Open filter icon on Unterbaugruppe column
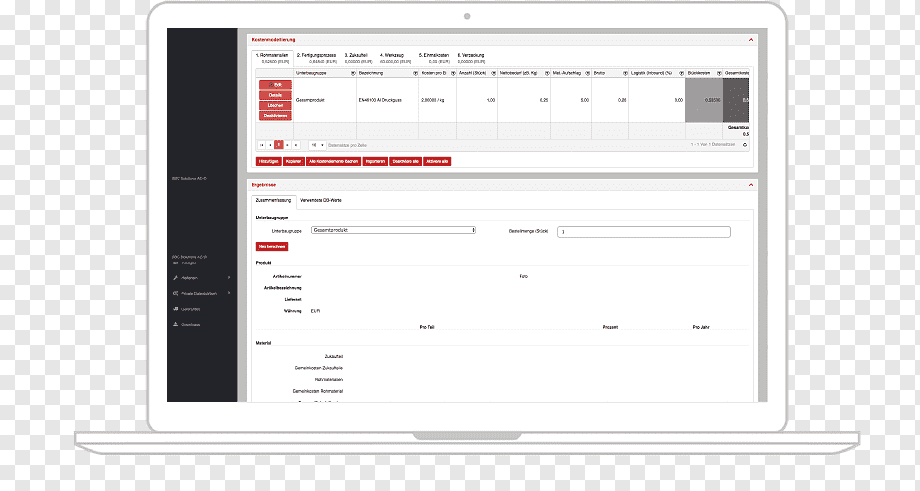The image size is (920, 491). [353, 73]
